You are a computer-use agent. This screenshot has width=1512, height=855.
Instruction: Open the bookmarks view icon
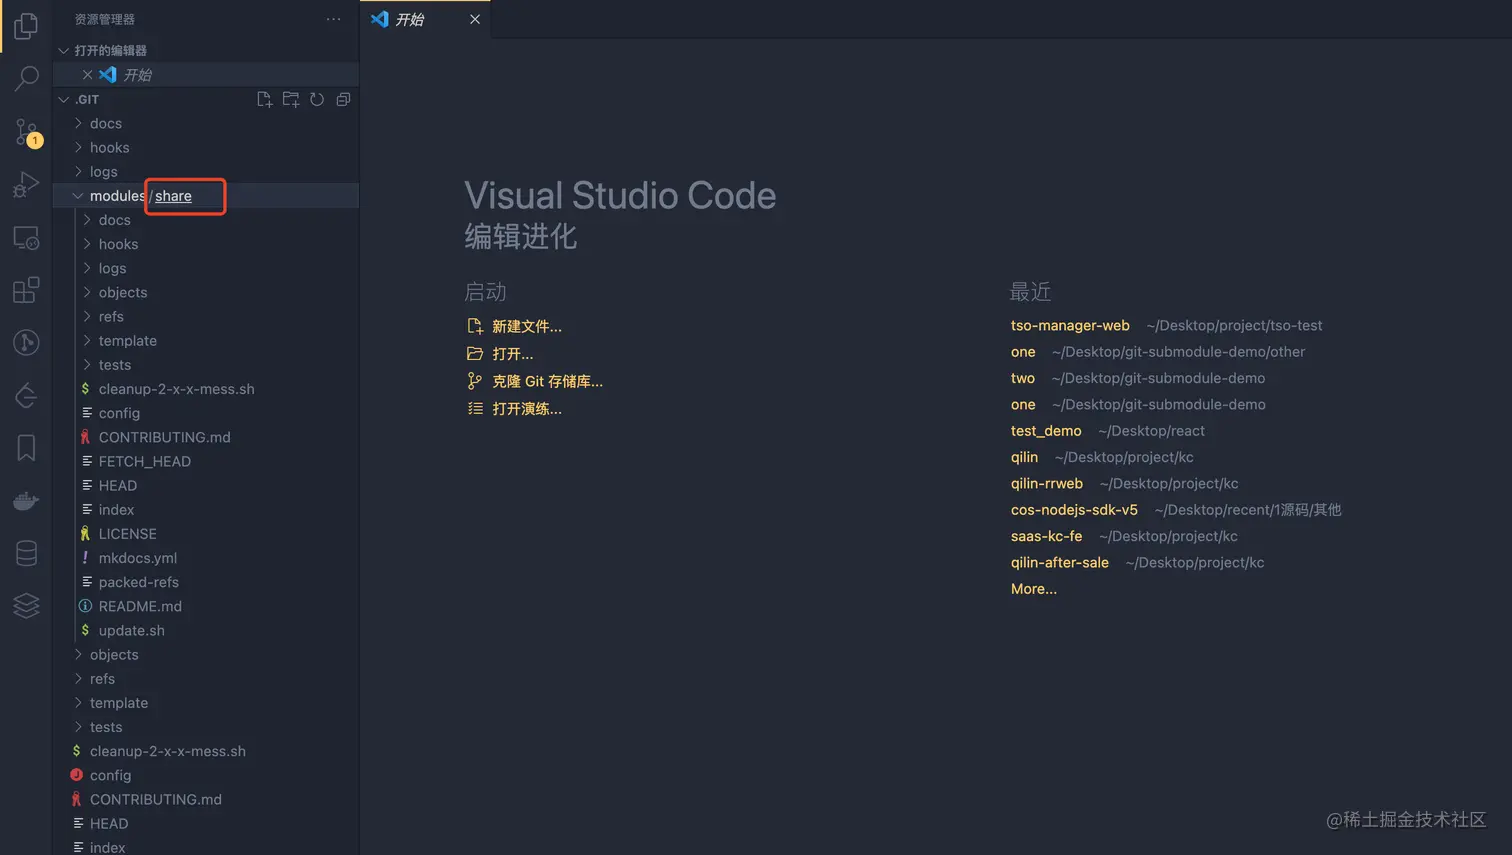pos(26,447)
